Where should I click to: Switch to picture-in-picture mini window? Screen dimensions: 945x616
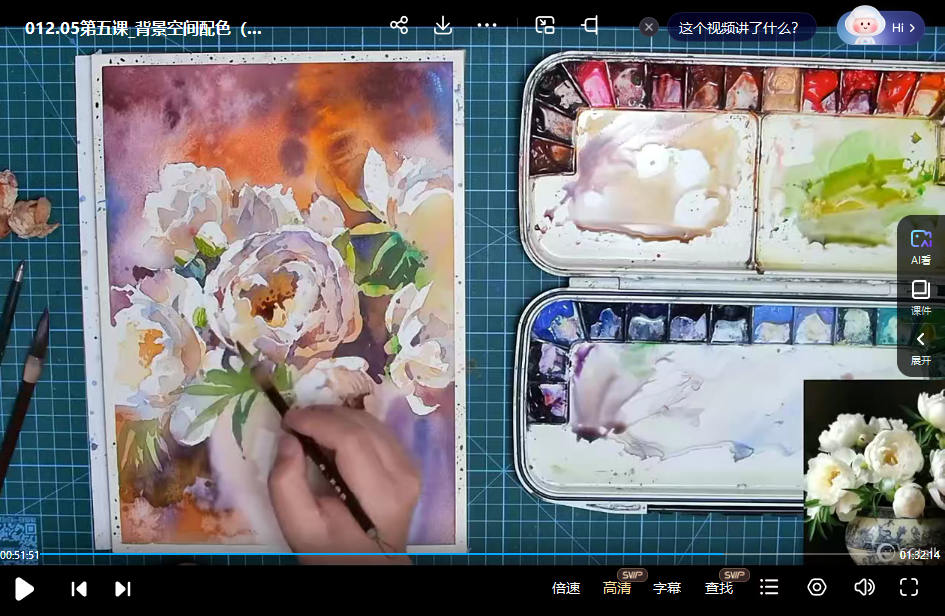click(545, 26)
